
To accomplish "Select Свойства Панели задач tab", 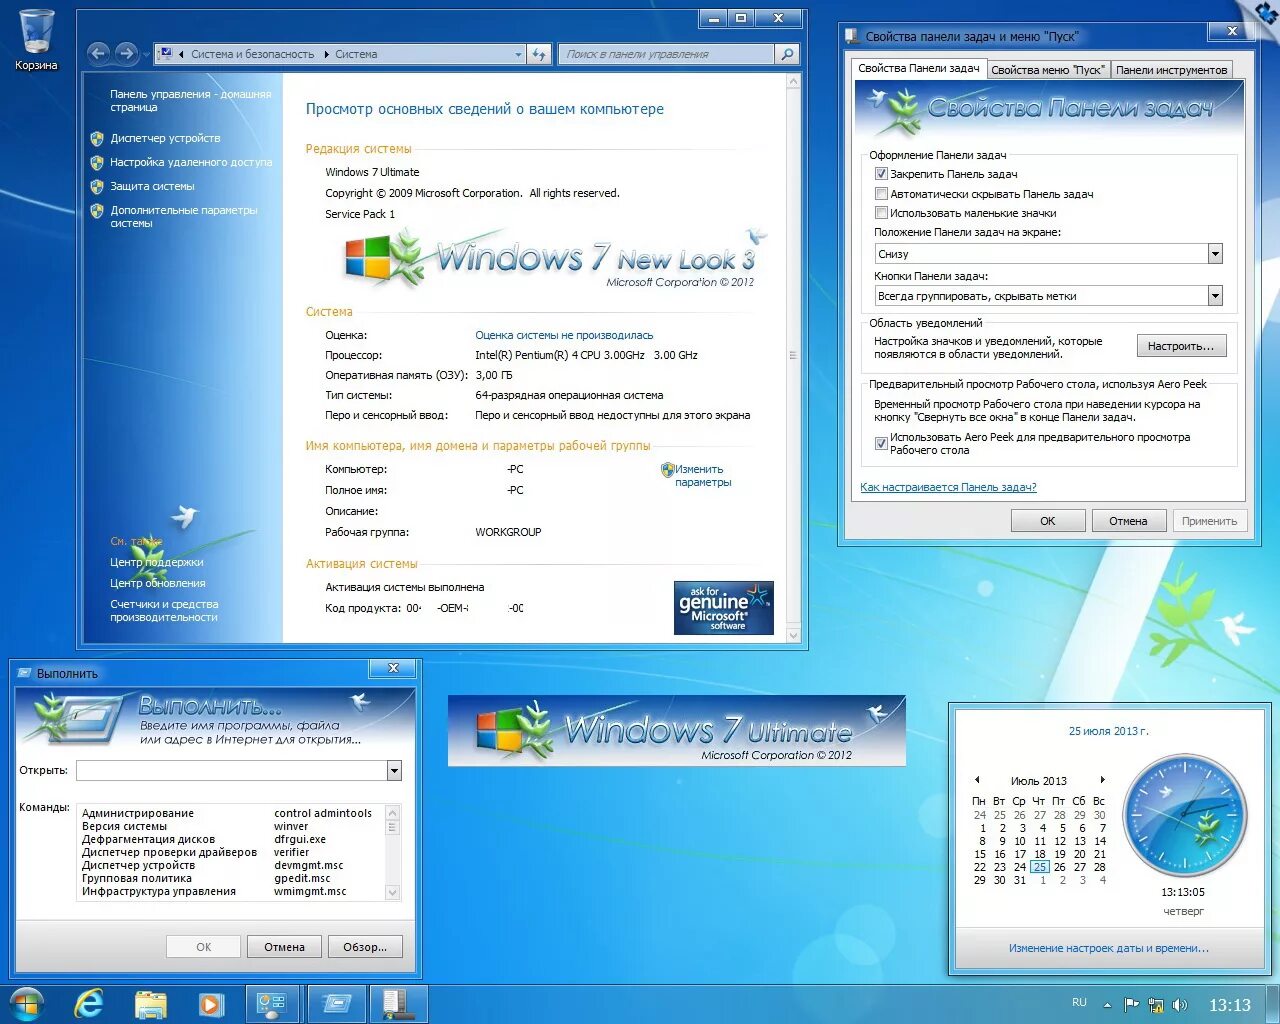I will tap(919, 68).
